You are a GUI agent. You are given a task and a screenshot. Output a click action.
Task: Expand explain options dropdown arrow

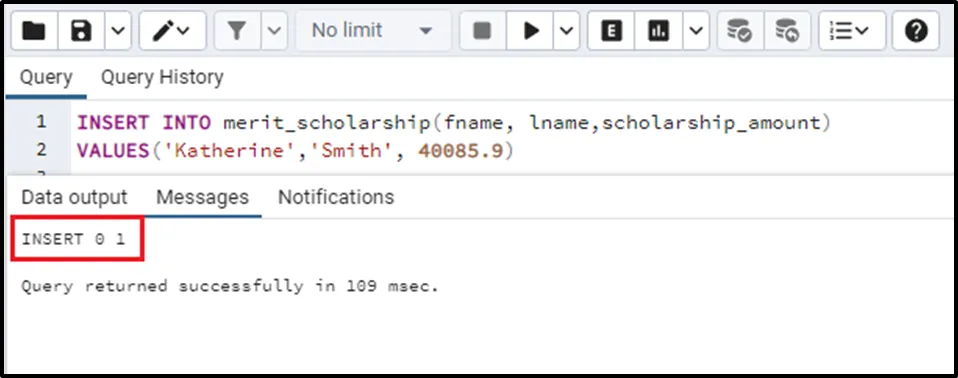click(x=696, y=31)
